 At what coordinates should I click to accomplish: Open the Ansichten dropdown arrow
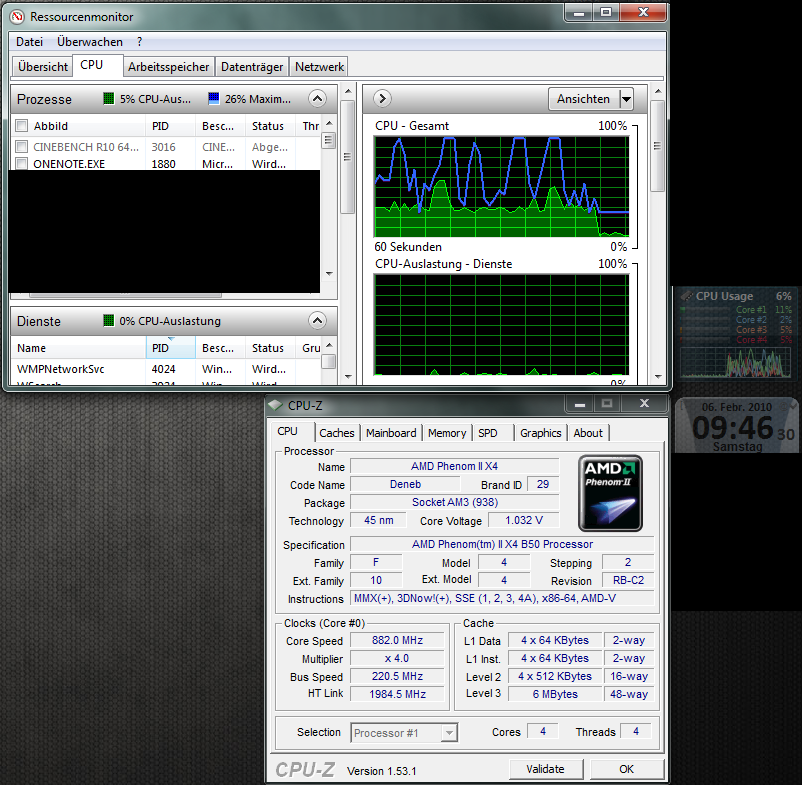pos(627,99)
